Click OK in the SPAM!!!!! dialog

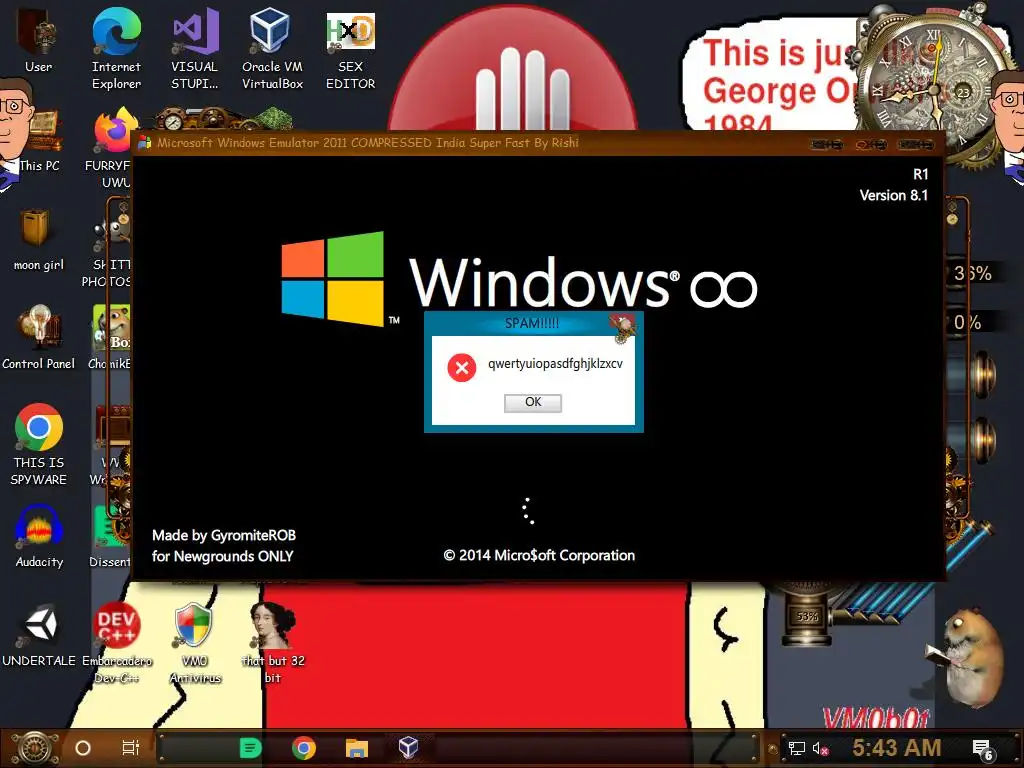(532, 402)
